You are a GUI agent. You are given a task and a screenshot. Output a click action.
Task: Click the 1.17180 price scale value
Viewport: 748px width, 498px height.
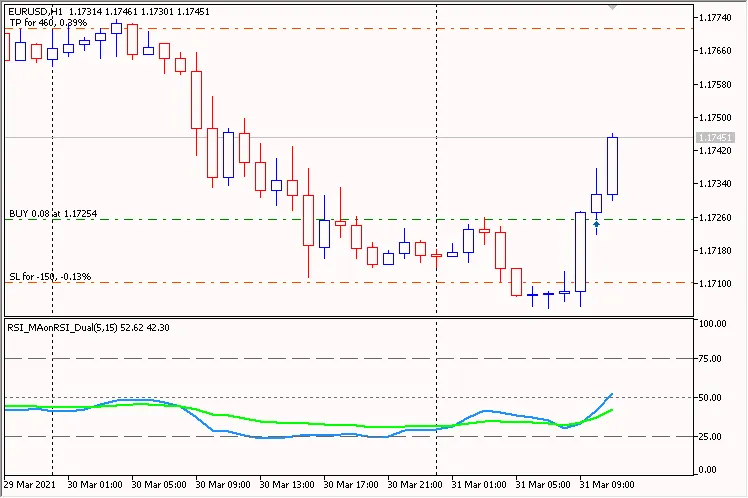[x=715, y=250]
